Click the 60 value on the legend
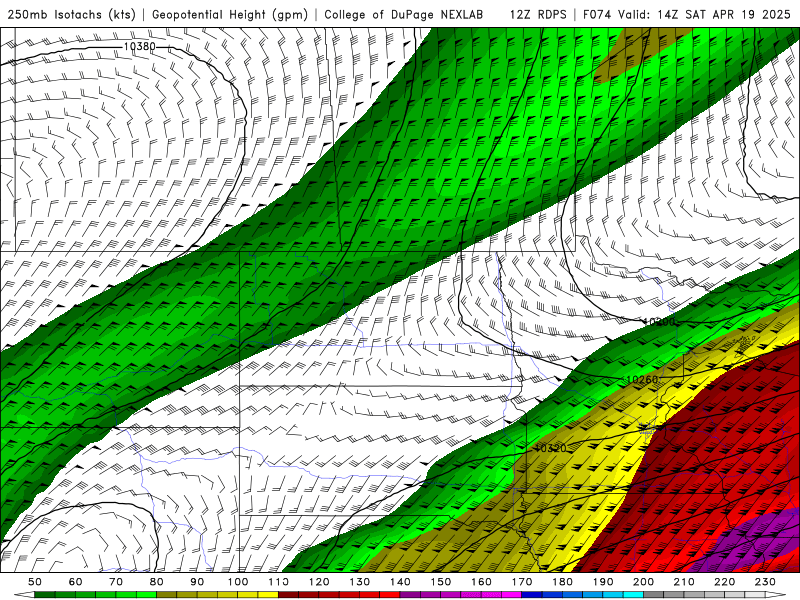The width and height of the screenshot is (800, 600). point(76,582)
